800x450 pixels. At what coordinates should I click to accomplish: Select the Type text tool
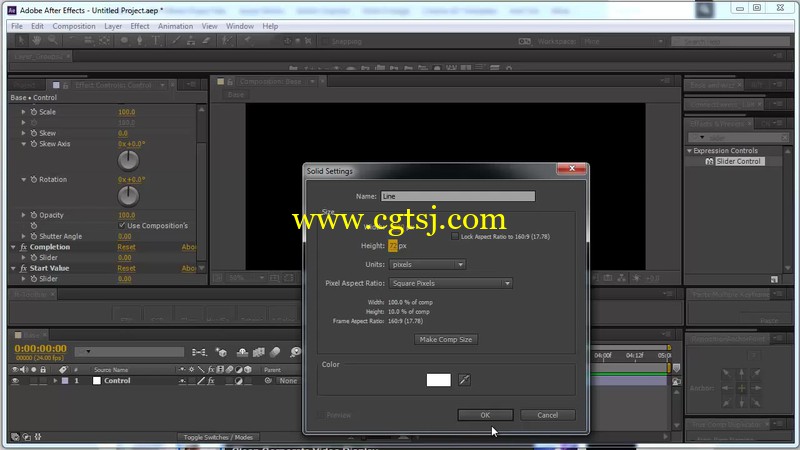[x=156, y=40]
